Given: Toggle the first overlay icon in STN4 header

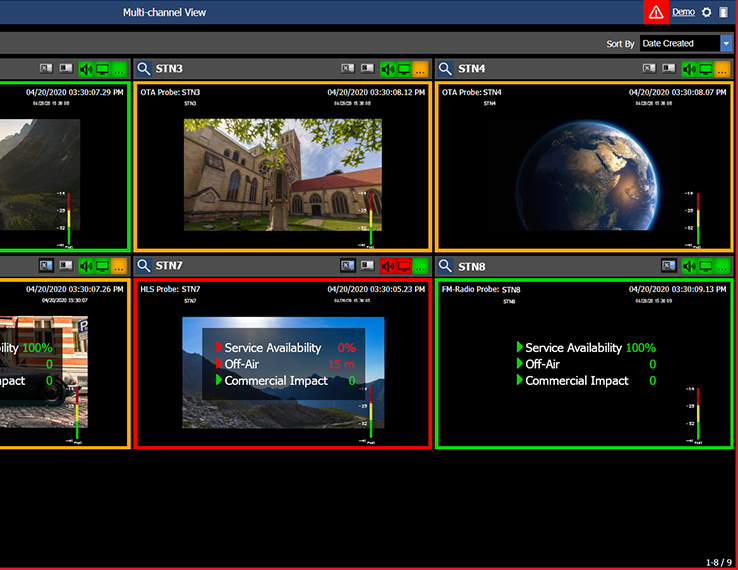Looking at the screenshot, I should click(x=649, y=69).
